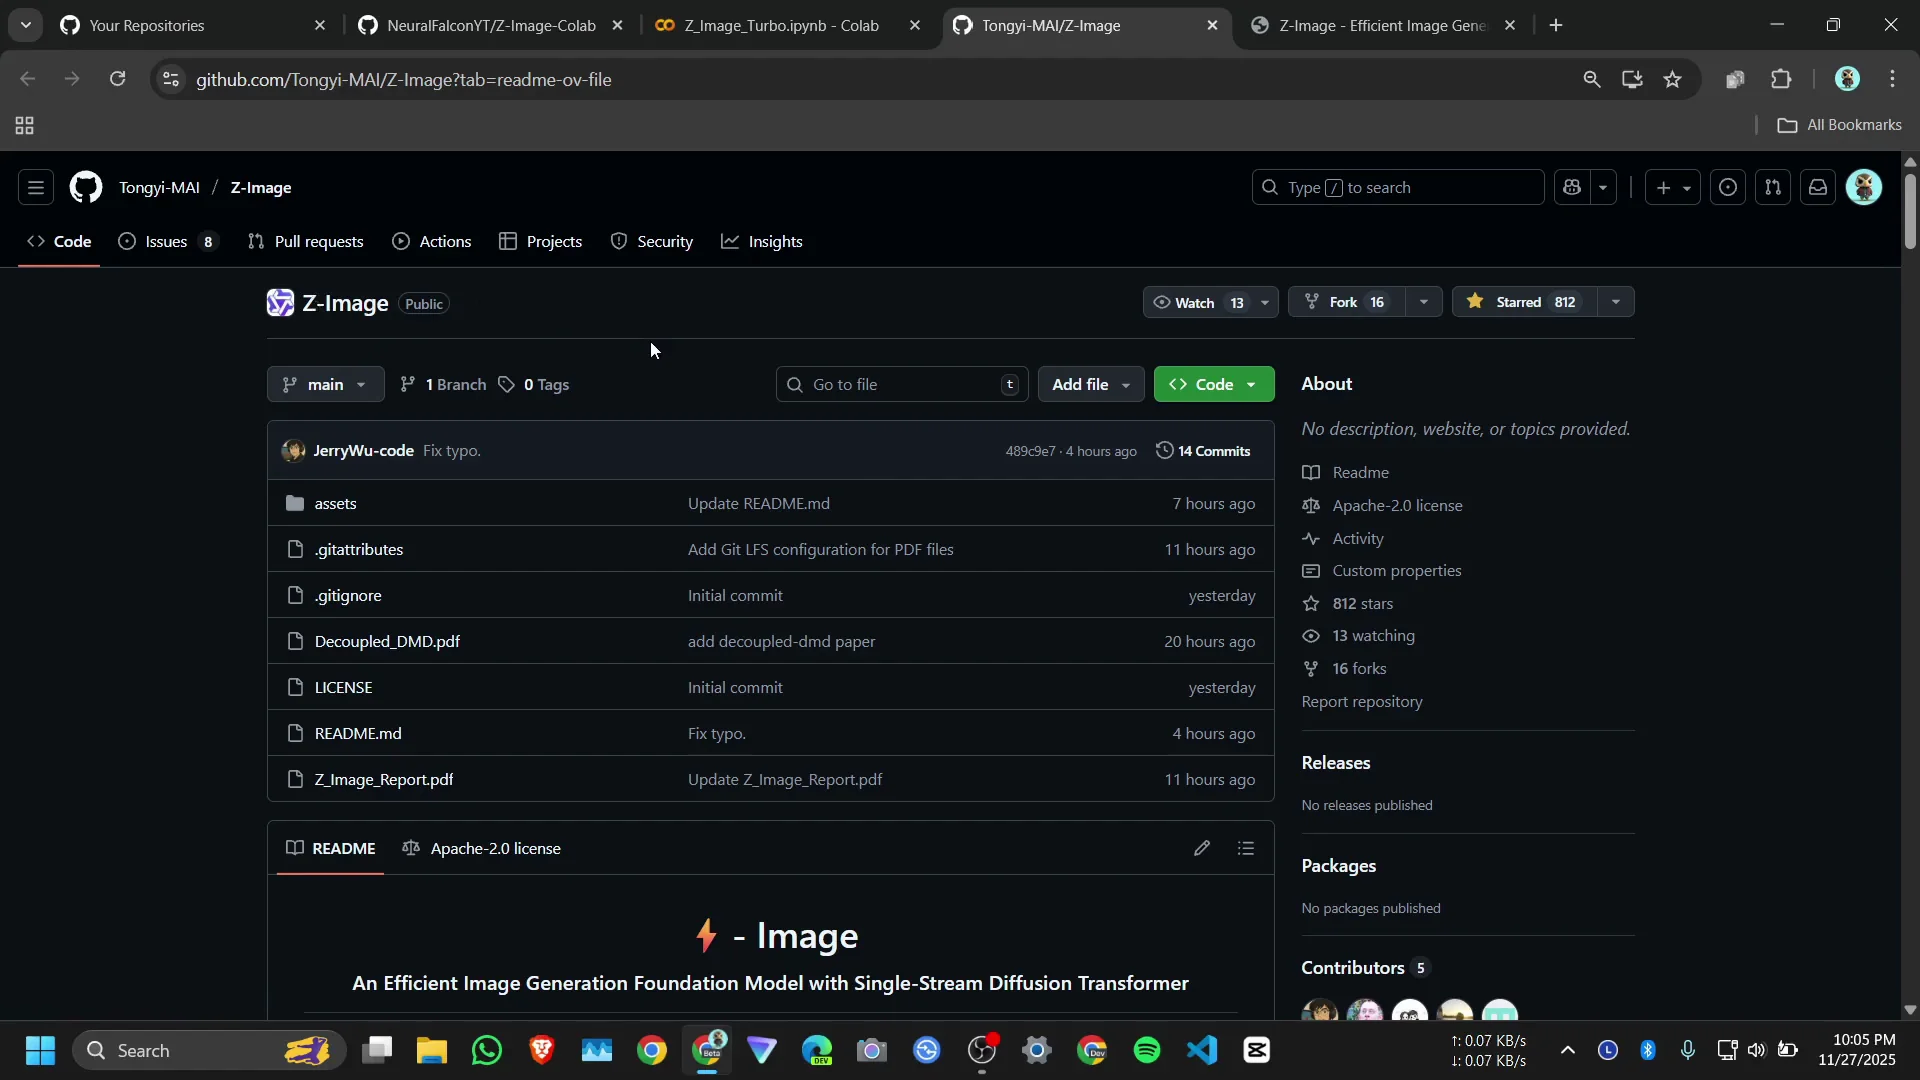Open the green Code dropdown

tap(1214, 385)
